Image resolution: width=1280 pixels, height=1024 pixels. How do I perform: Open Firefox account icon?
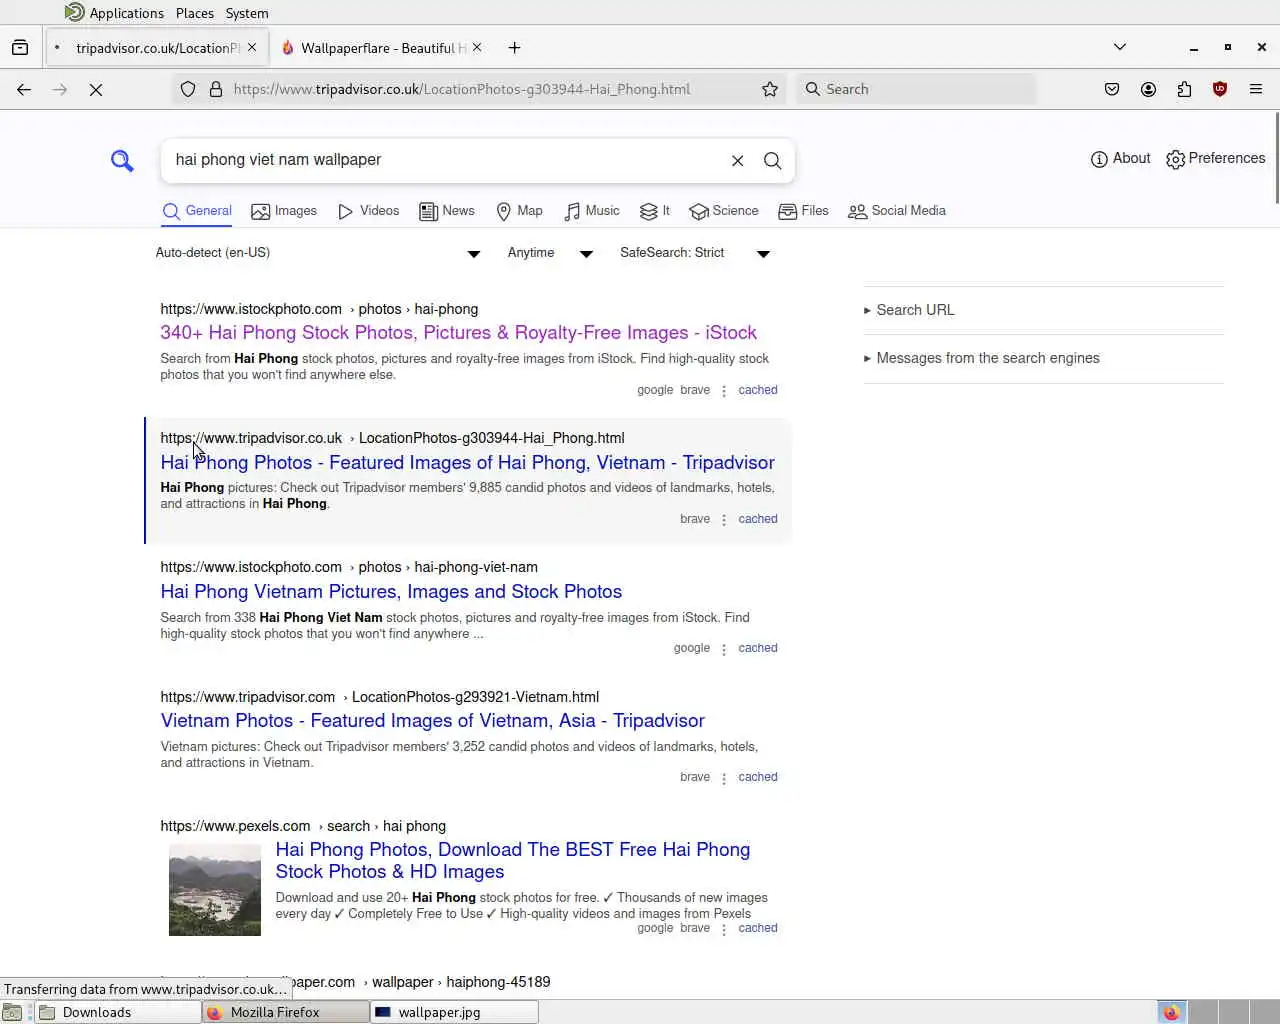(1148, 89)
